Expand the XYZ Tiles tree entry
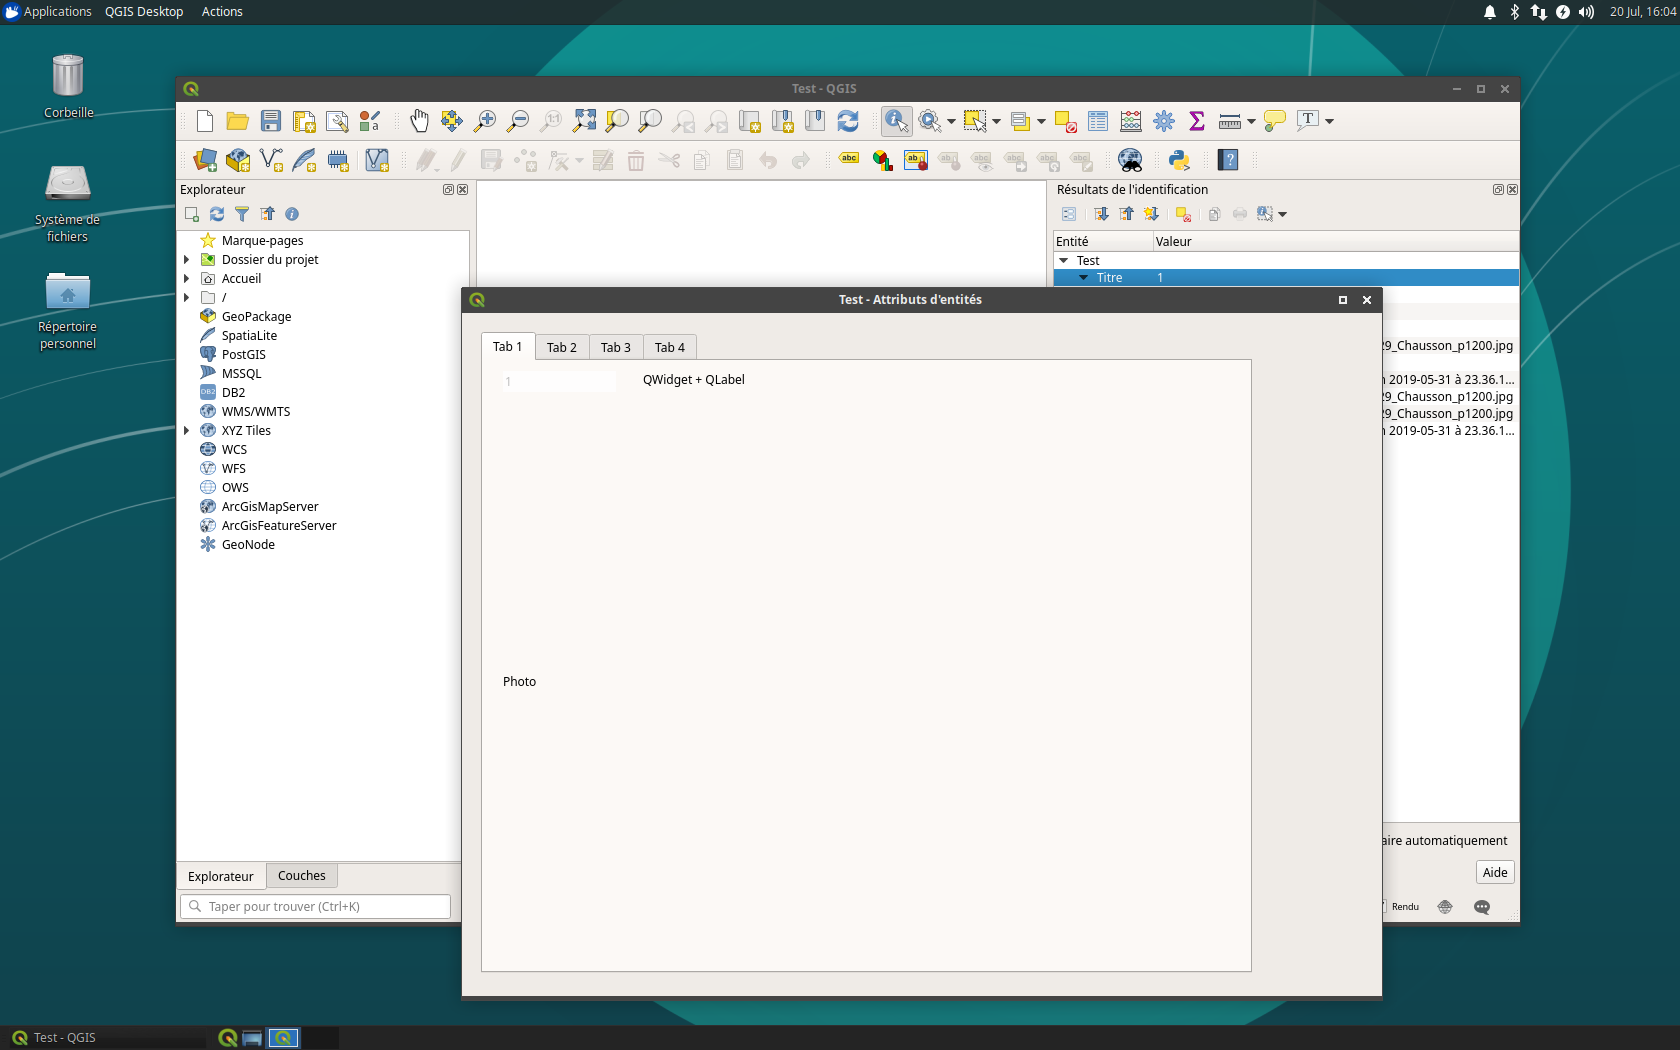1680x1050 pixels. 187,430
